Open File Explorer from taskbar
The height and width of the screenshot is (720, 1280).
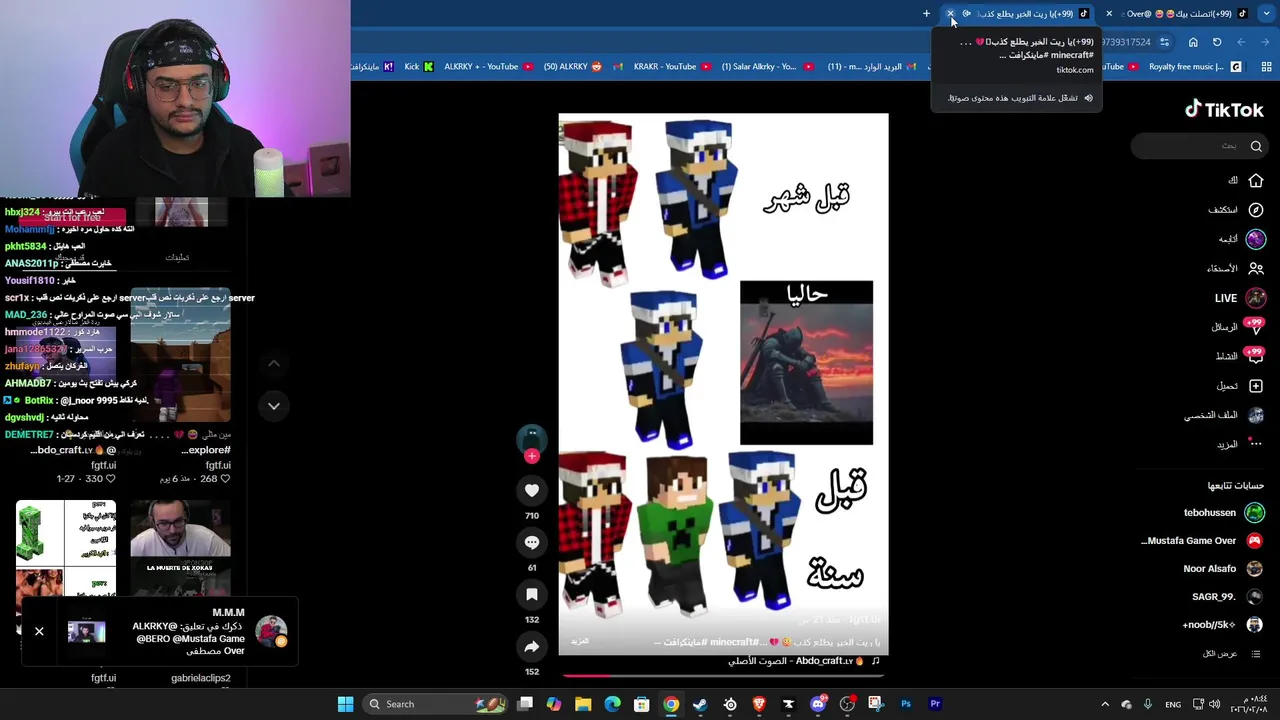tap(583, 704)
